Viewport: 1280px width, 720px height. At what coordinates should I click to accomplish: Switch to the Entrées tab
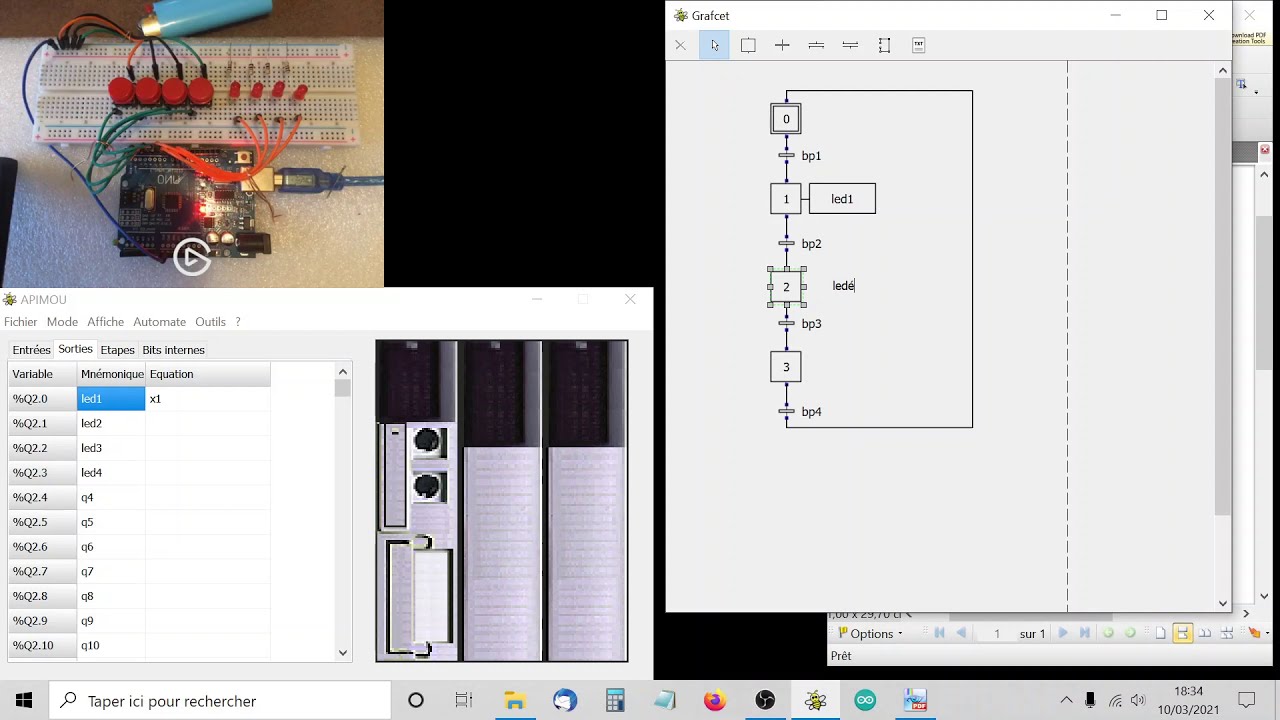click(31, 349)
